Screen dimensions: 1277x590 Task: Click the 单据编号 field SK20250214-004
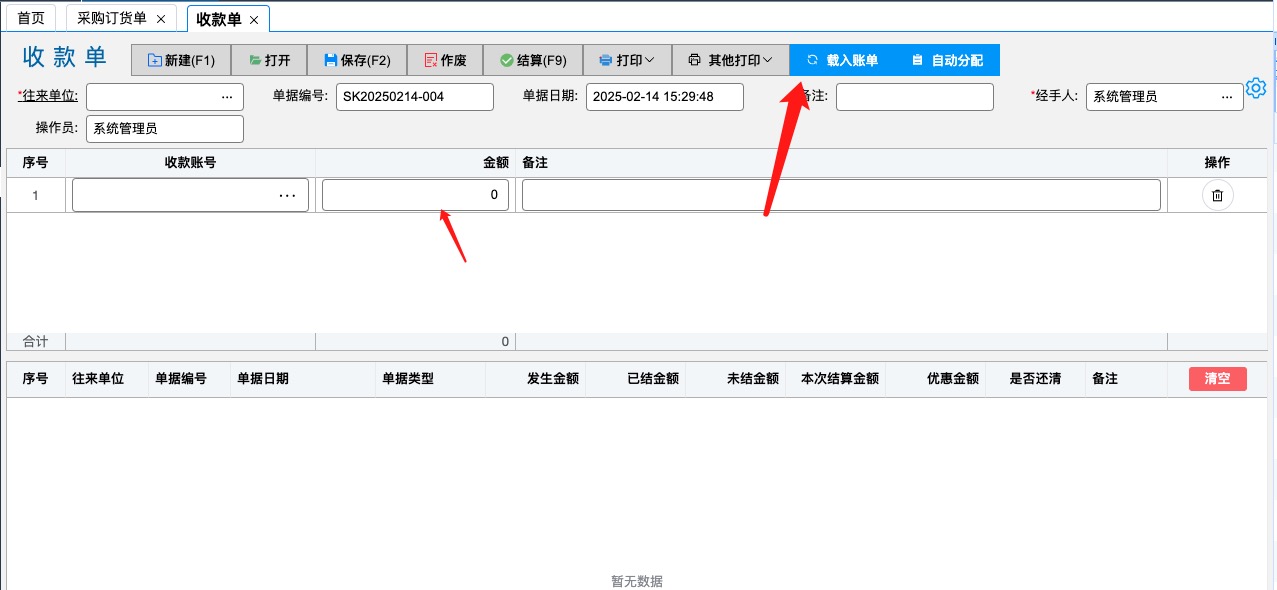point(415,96)
